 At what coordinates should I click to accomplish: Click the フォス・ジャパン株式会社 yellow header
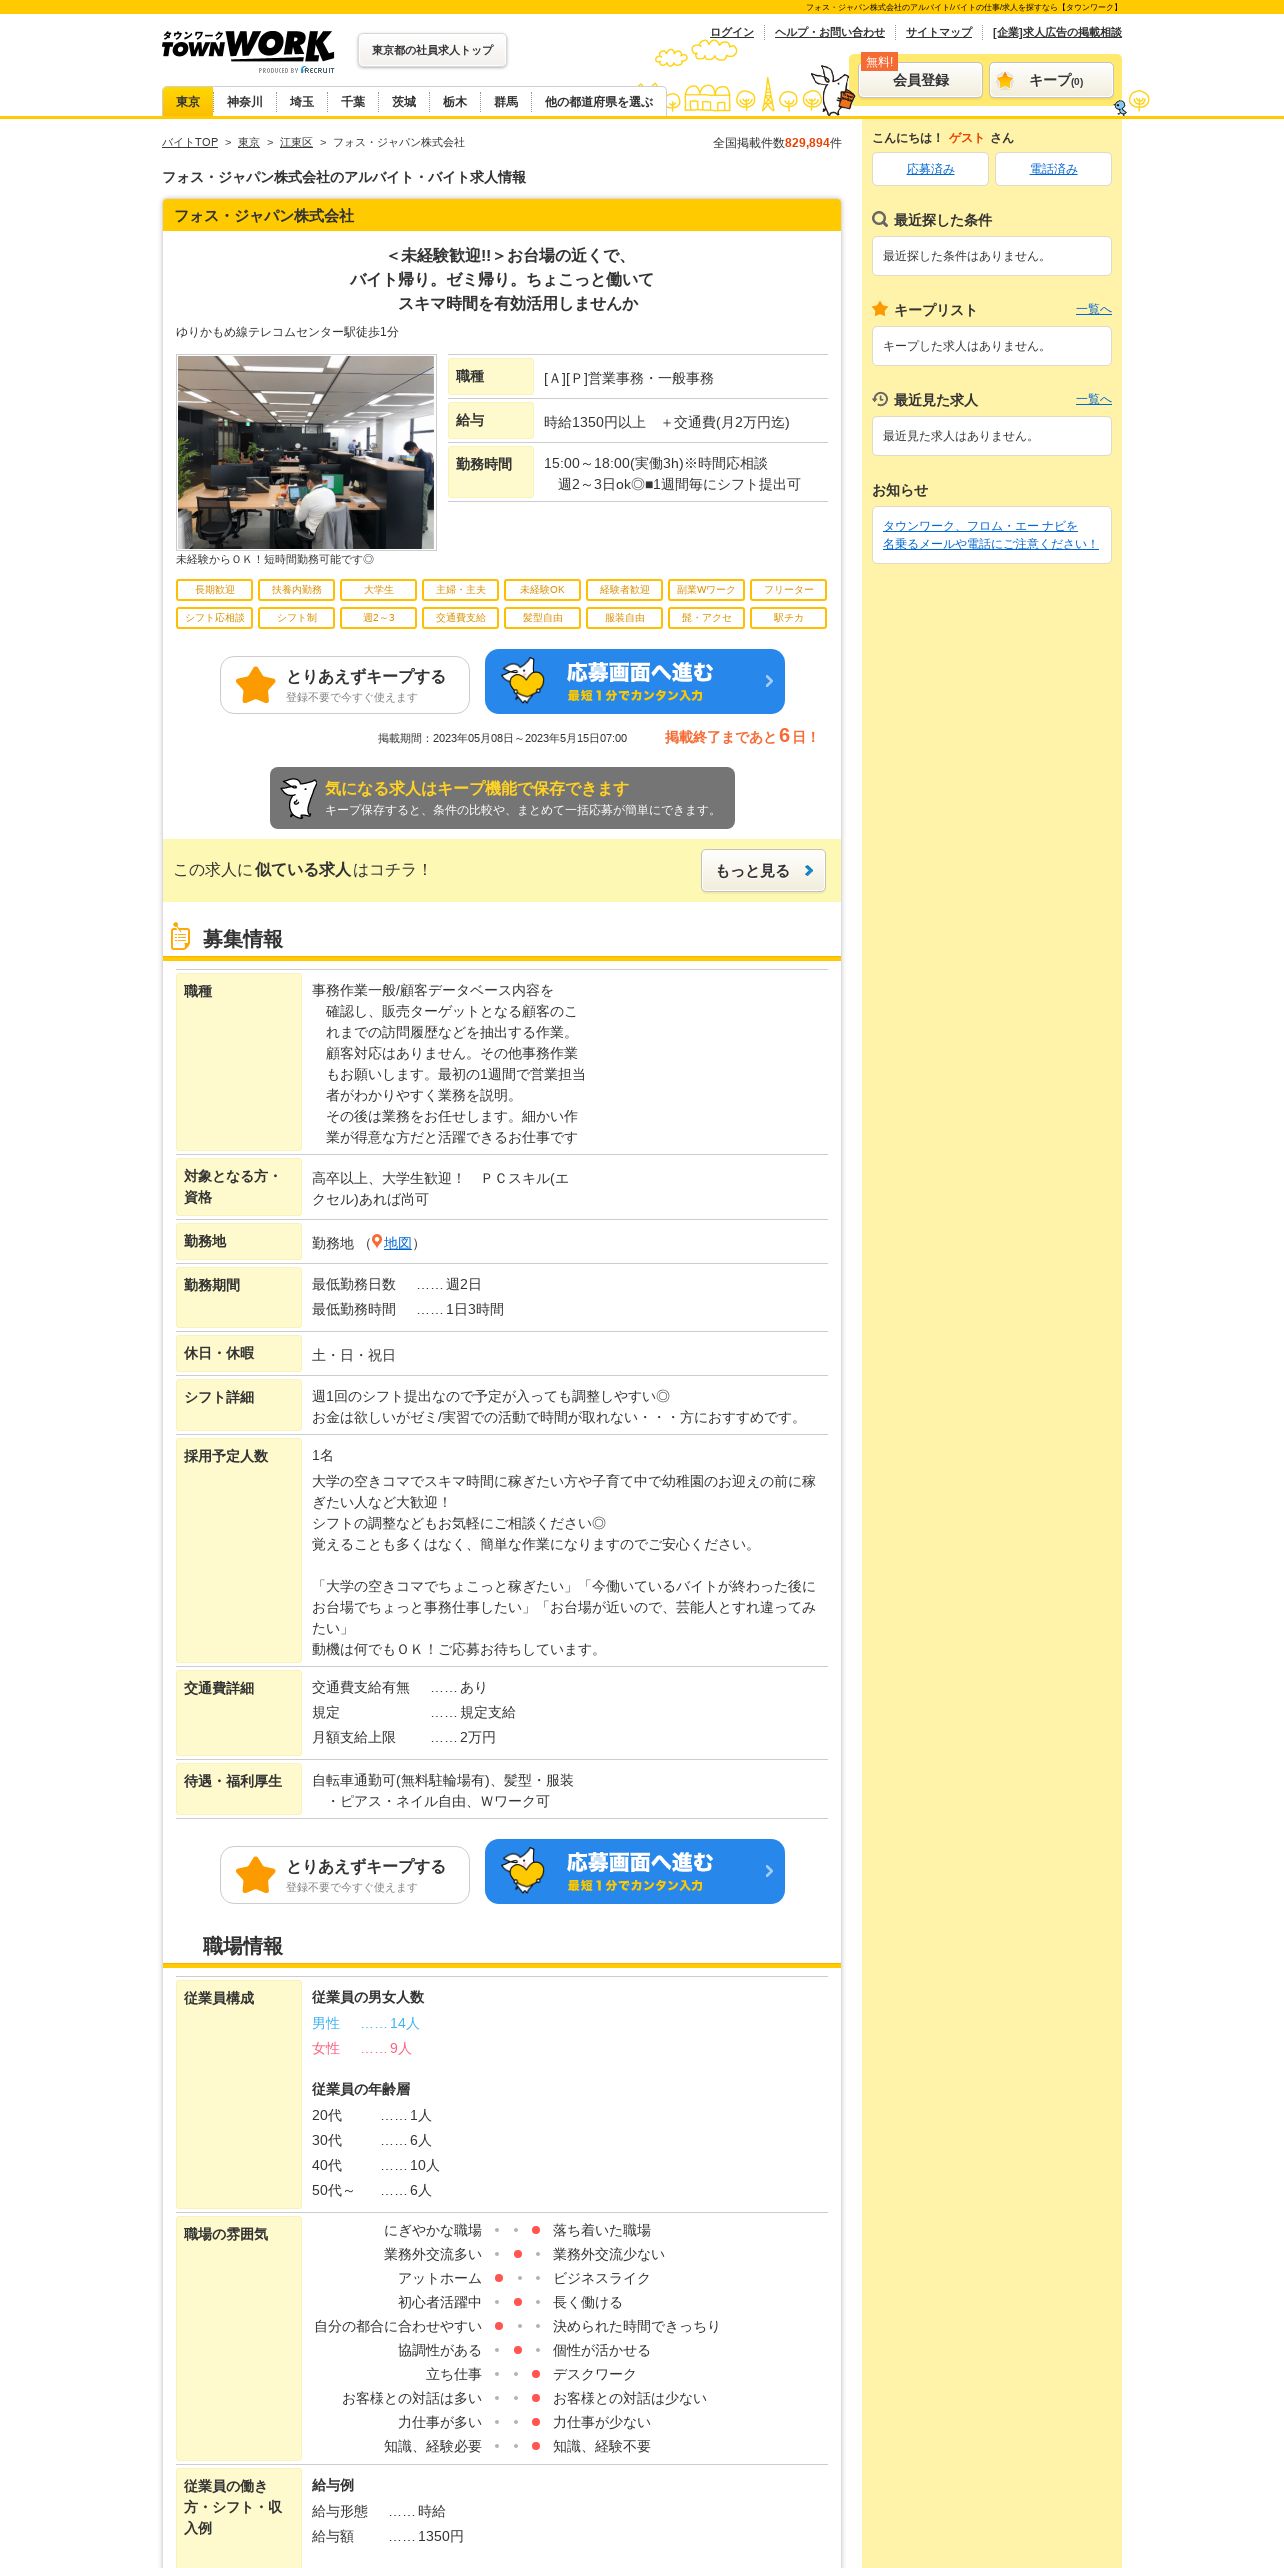pos(502,215)
